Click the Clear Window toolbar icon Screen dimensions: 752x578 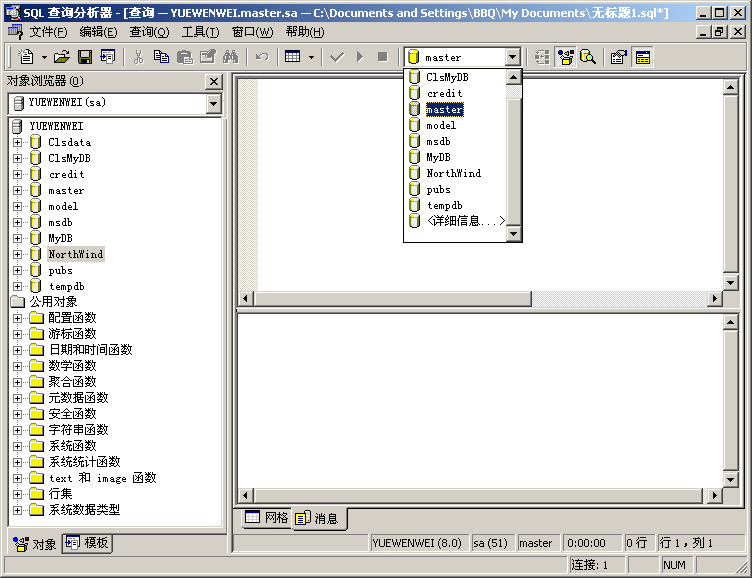coord(208,57)
